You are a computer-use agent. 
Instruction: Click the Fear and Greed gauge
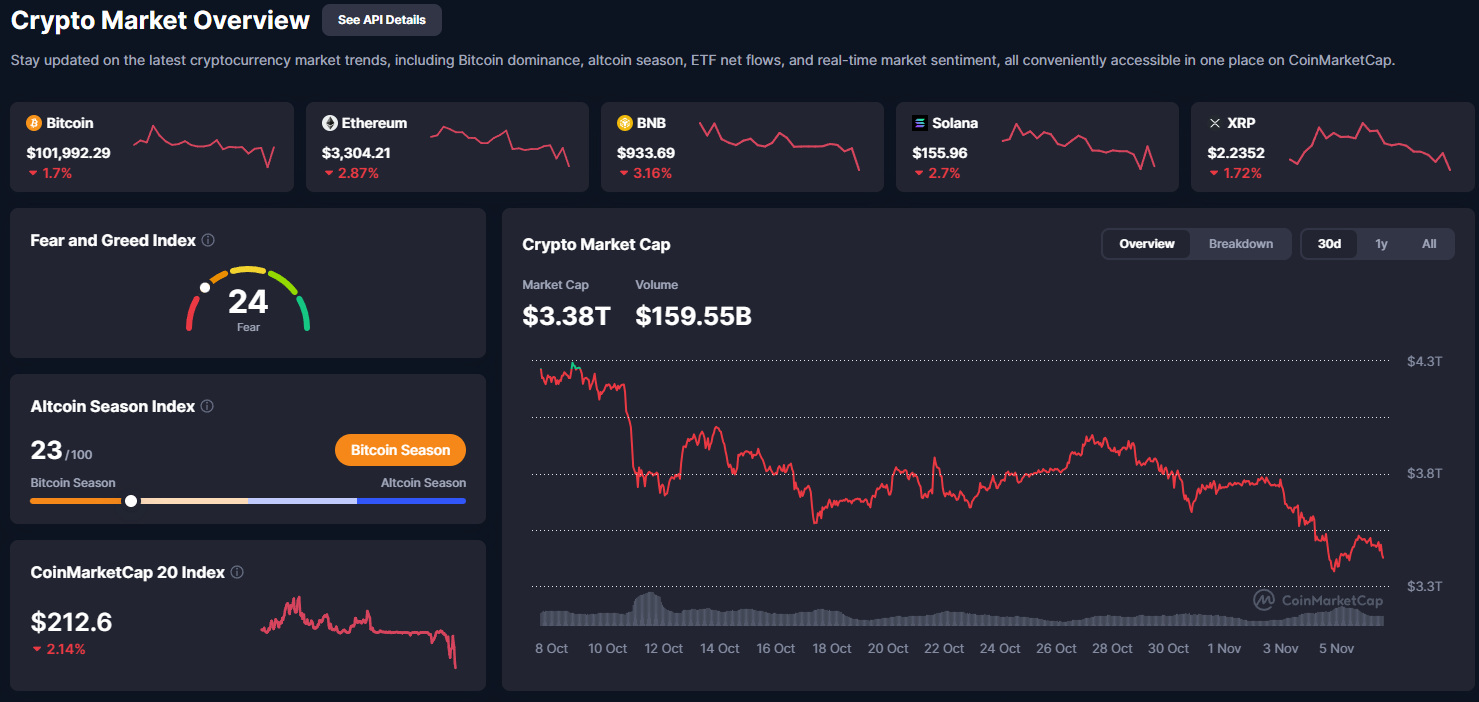click(x=248, y=298)
